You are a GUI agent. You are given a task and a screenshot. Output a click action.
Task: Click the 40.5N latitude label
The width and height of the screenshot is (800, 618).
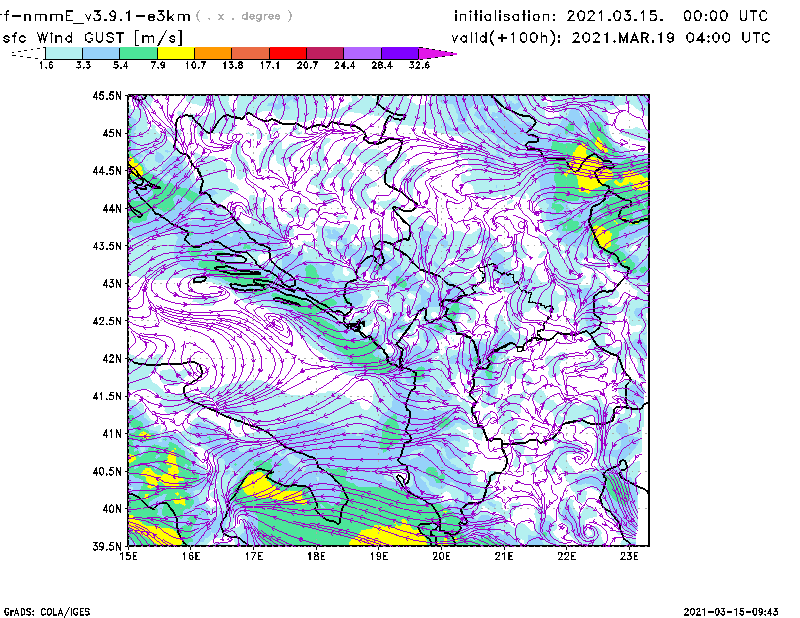[107, 472]
